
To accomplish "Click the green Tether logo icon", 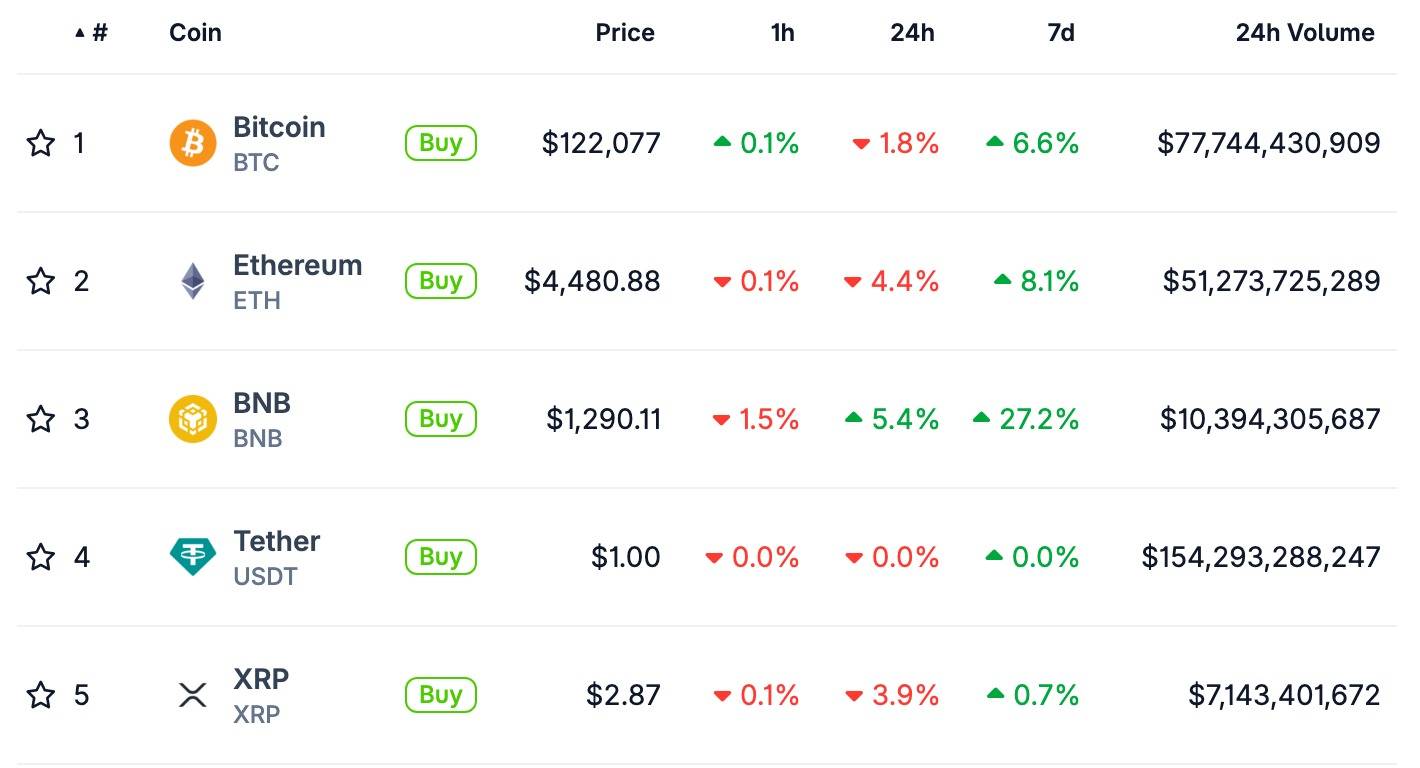I will pyautogui.click(x=193, y=556).
